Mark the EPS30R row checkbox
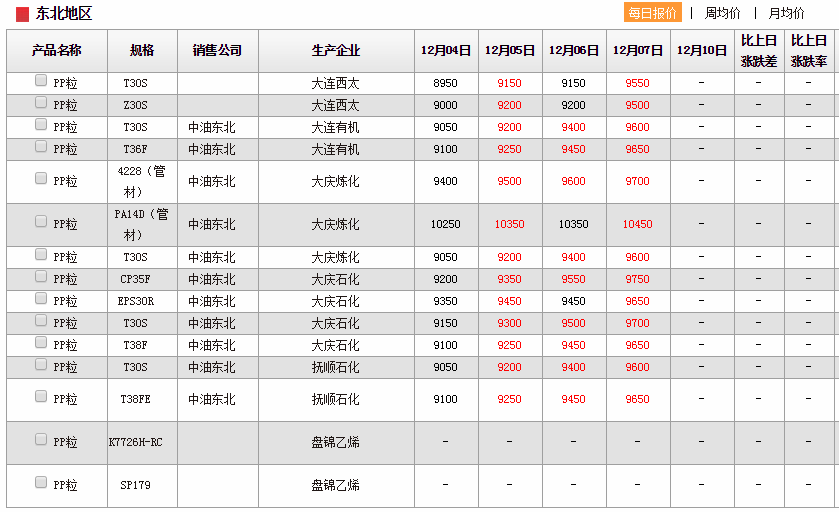This screenshot has height=512, width=839. point(41,299)
